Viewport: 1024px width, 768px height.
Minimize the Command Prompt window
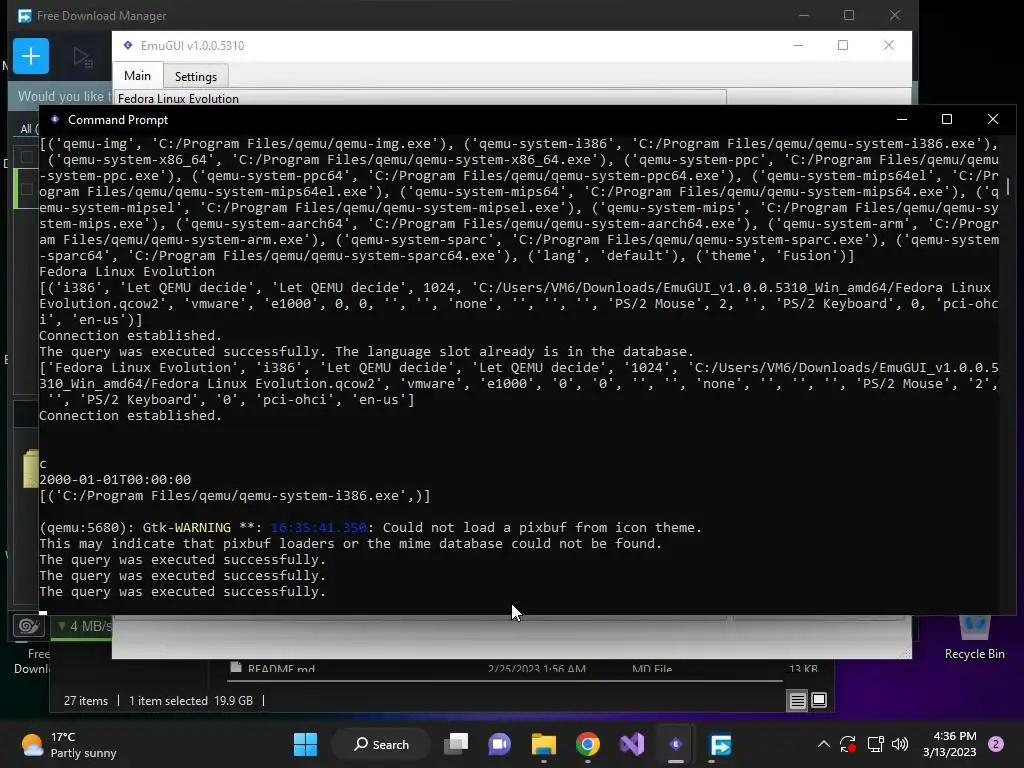pyautogui.click(x=902, y=119)
